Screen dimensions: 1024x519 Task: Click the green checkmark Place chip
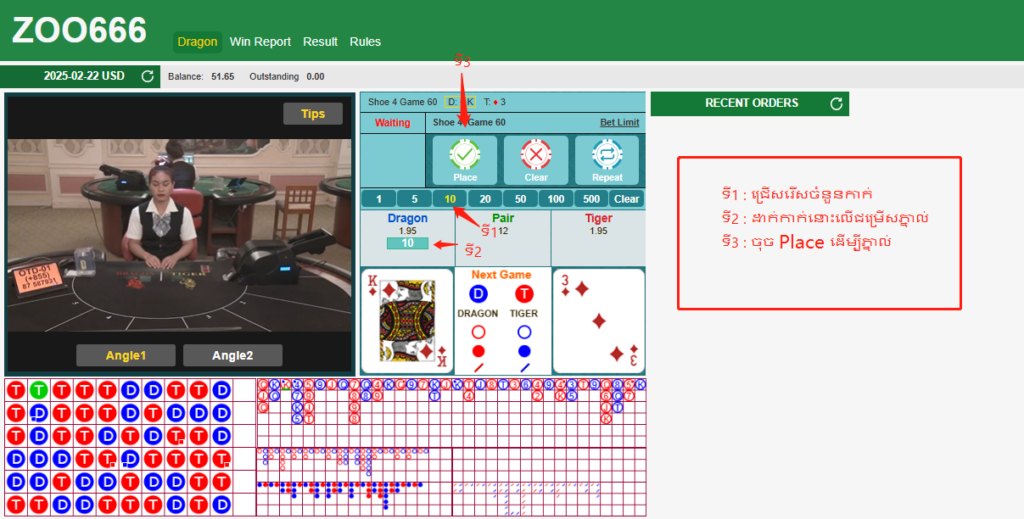[465, 157]
